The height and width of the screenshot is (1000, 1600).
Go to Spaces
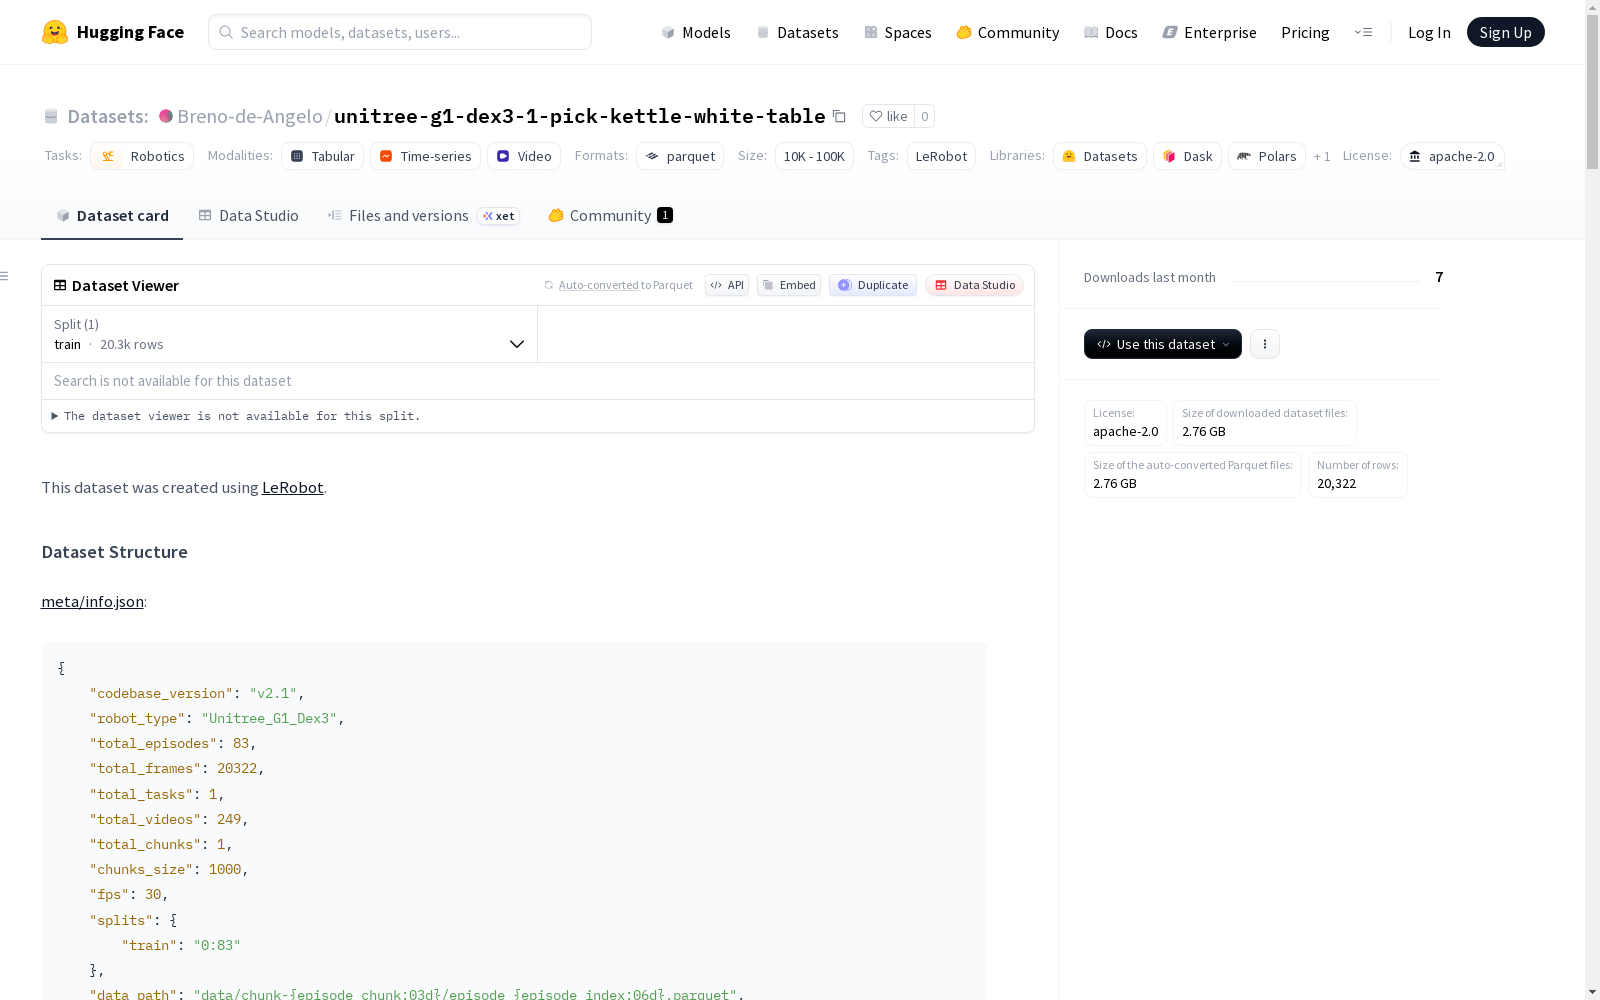[897, 32]
